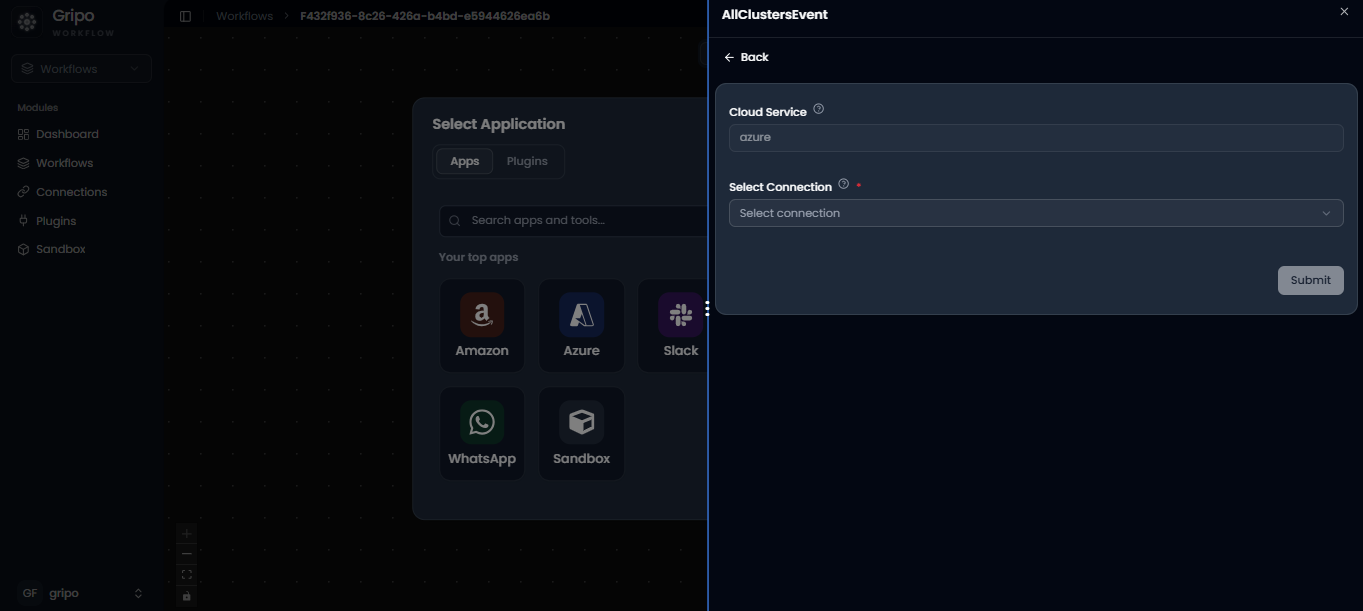Switch to the Plugins tab

pos(527,161)
